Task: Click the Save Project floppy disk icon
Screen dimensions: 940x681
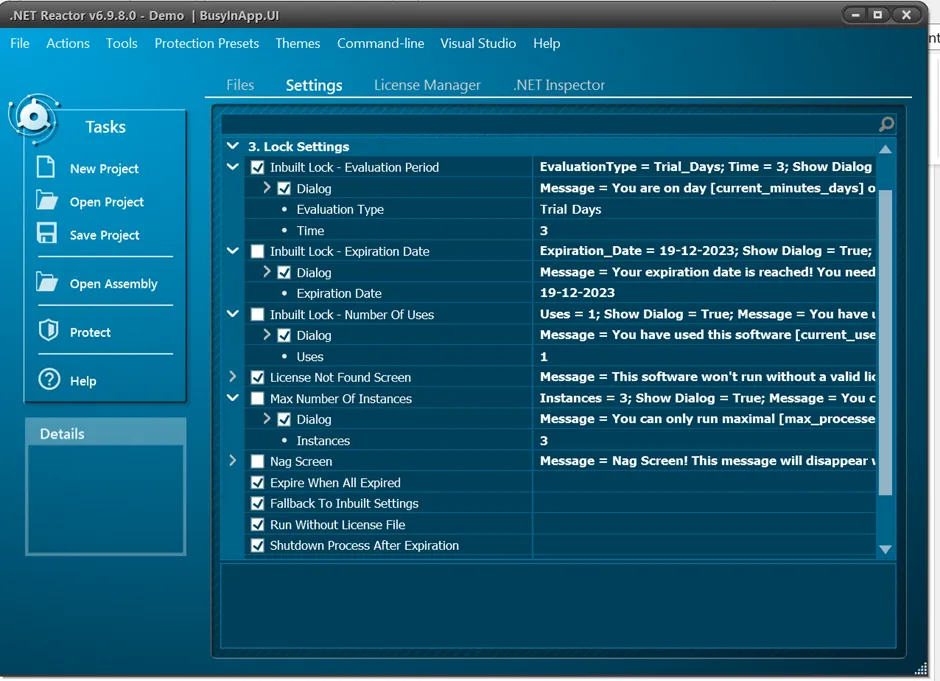Action: pos(47,233)
